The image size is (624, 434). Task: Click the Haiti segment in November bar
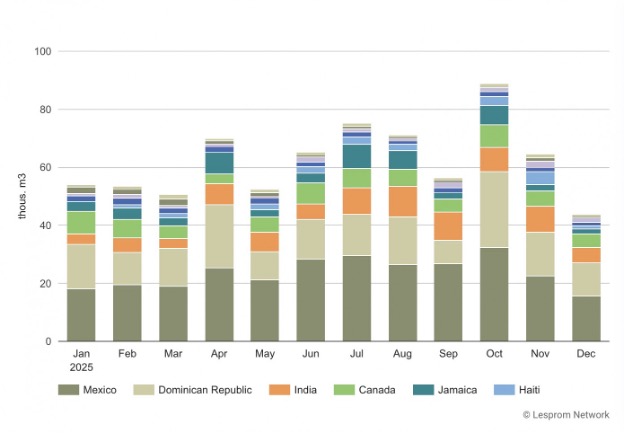(x=540, y=177)
